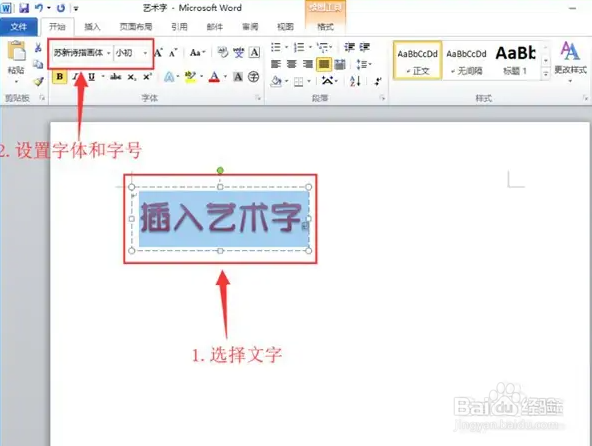Click the Font Color red A button
Image resolution: width=592 pixels, height=446 pixels.
coord(214,77)
